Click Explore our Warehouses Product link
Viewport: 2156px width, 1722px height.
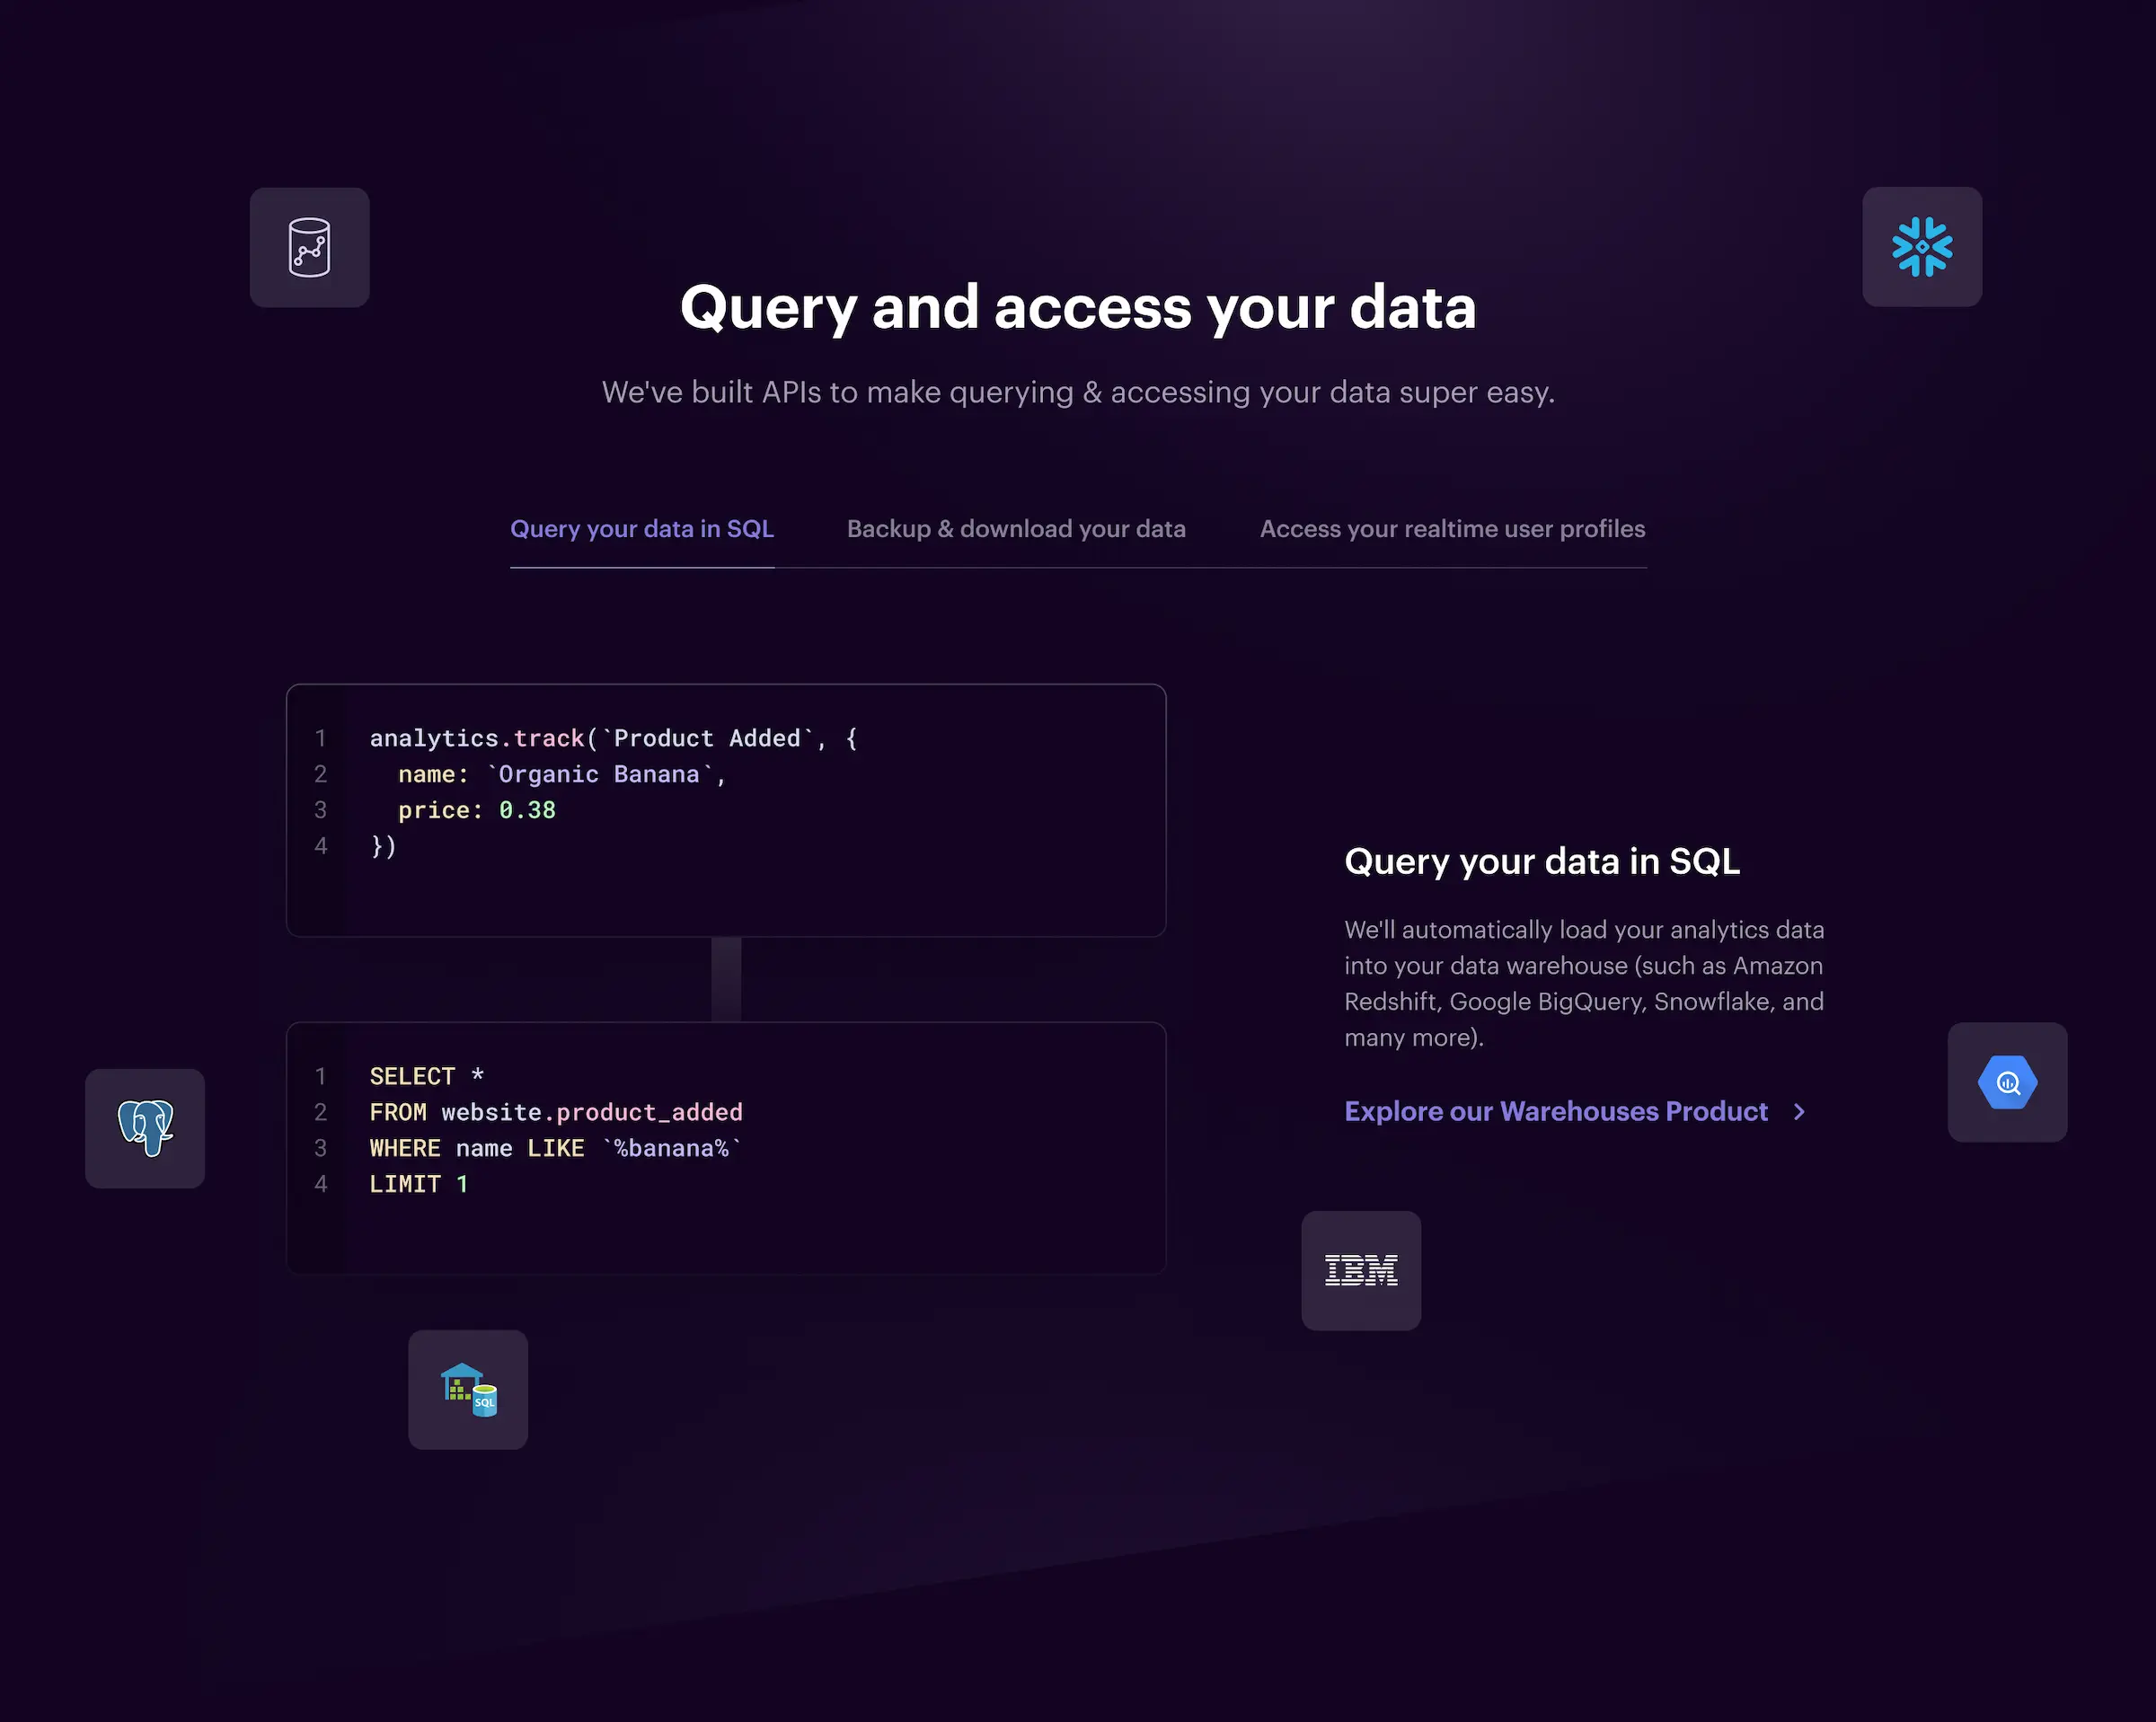click(x=1556, y=1111)
